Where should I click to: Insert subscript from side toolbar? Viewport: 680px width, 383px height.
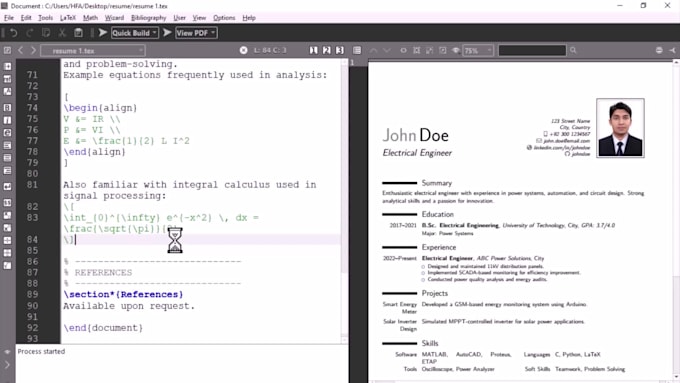(x=7, y=215)
